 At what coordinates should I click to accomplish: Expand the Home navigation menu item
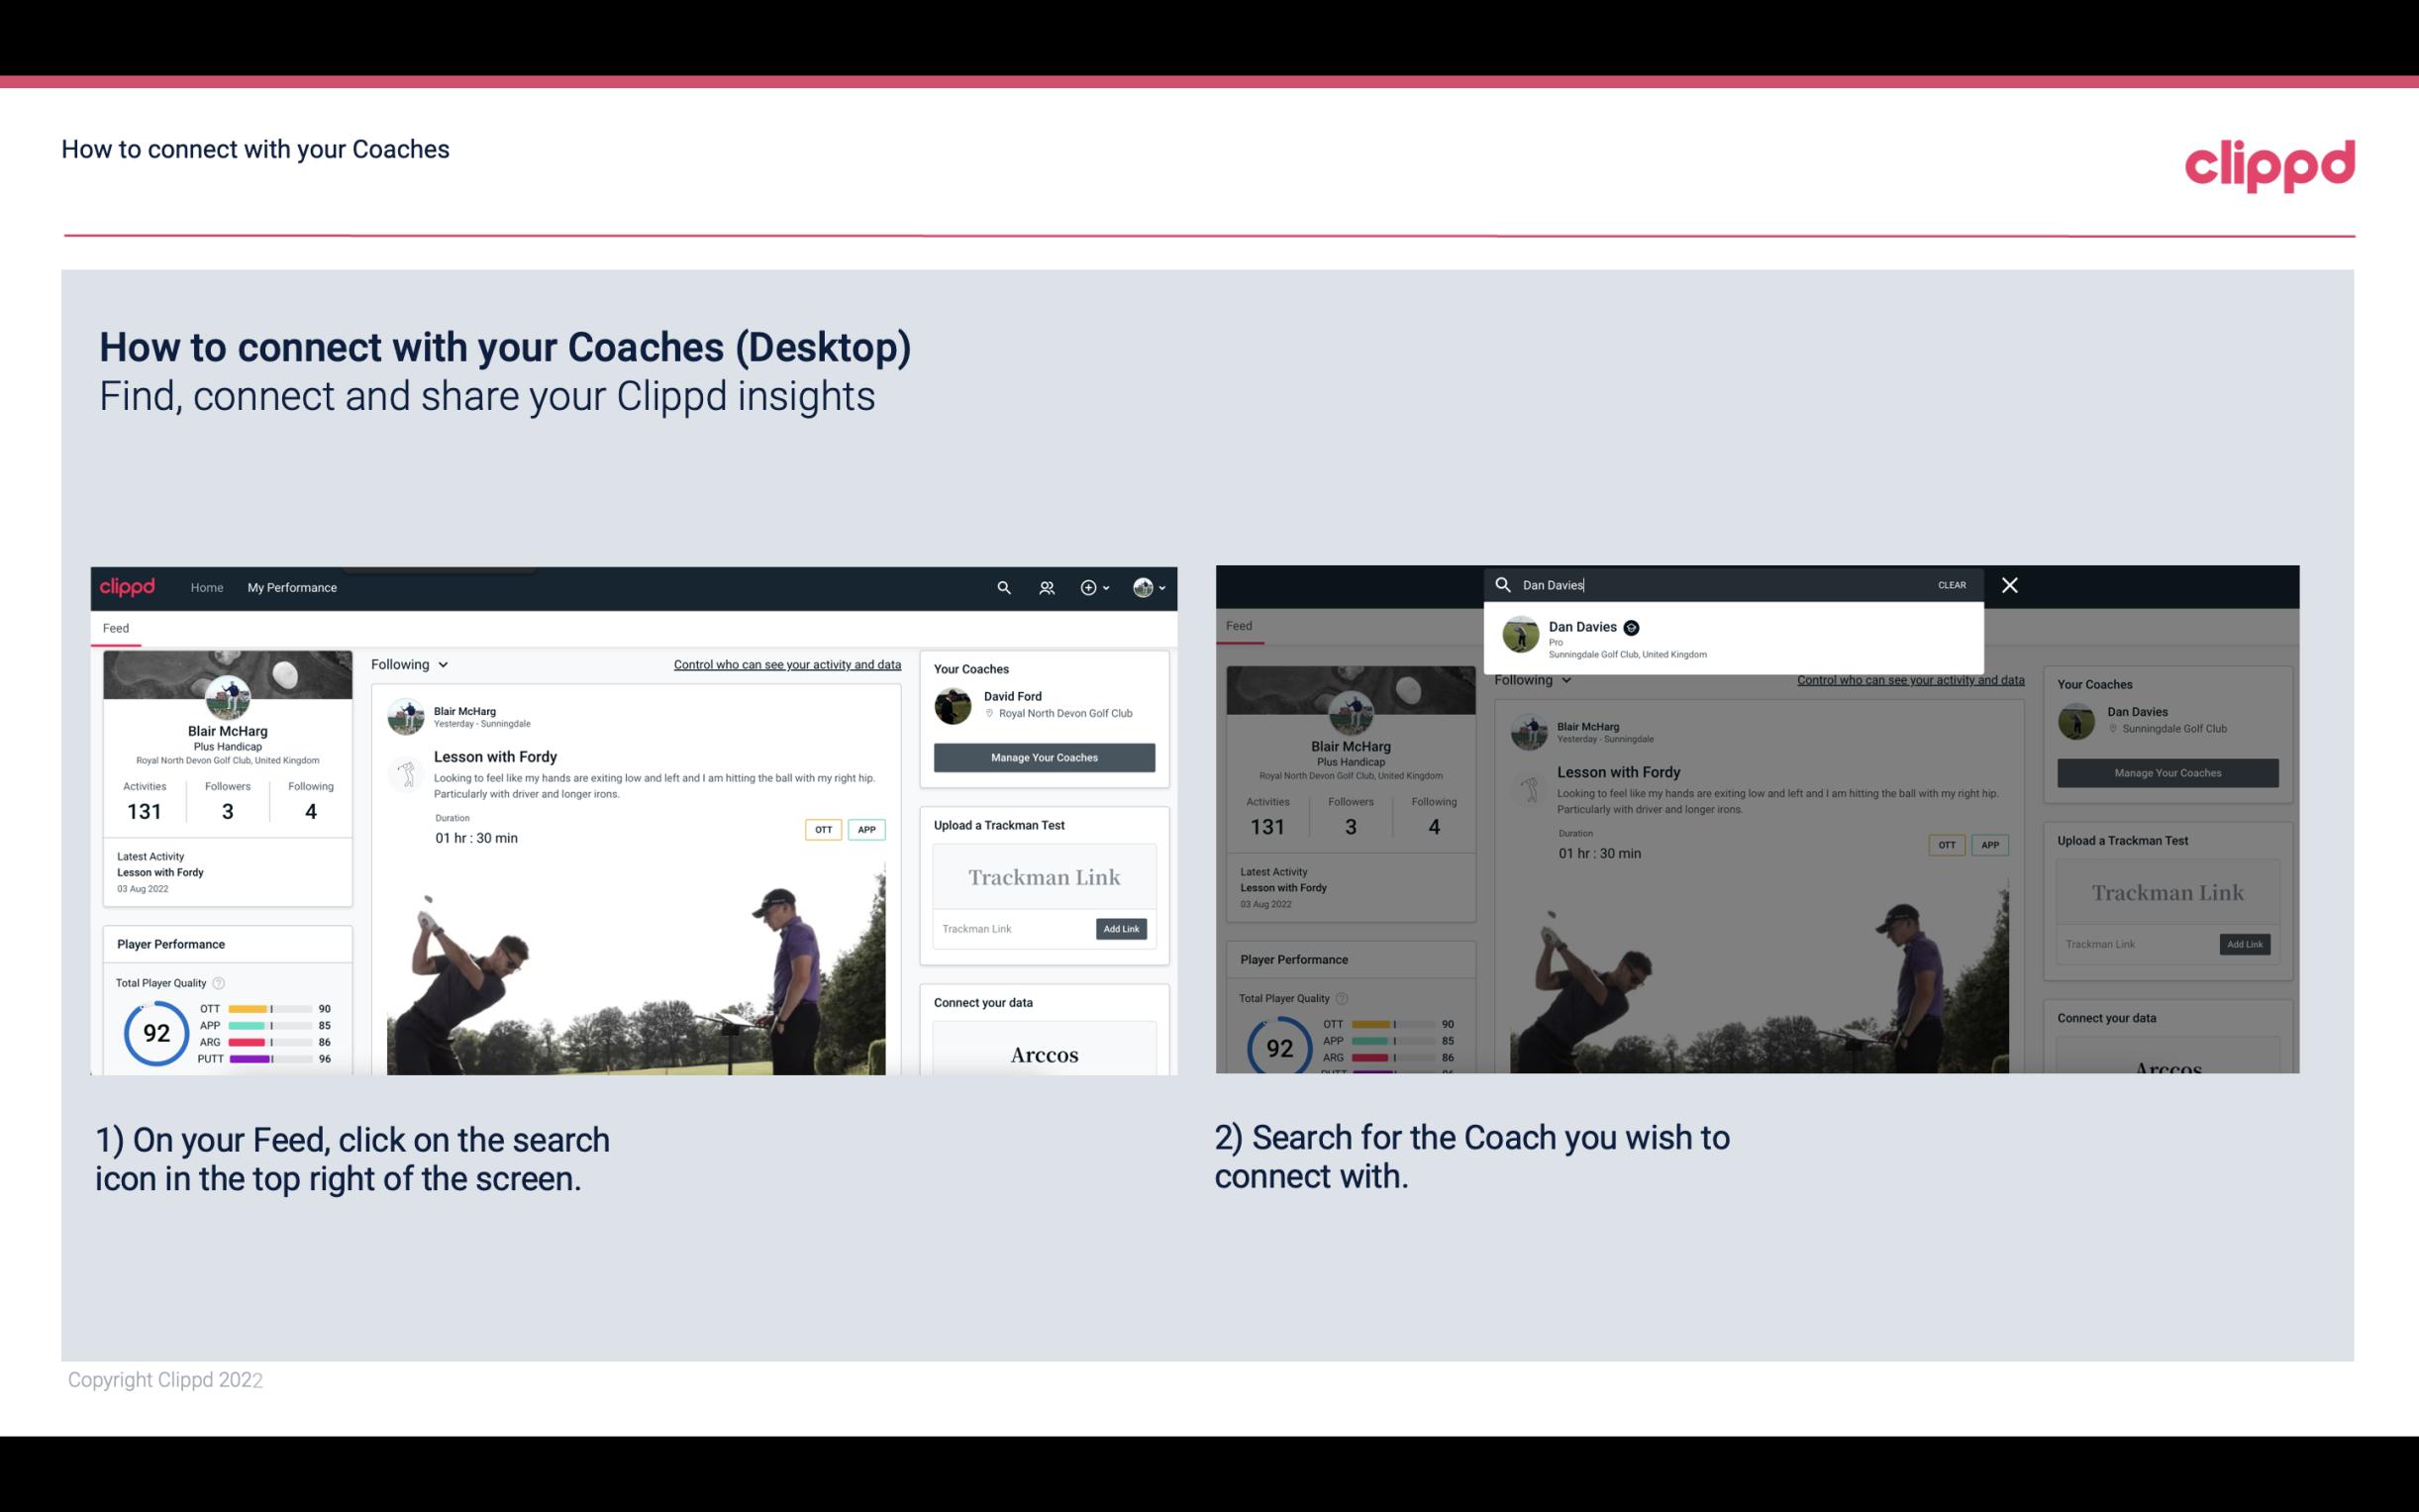tap(207, 587)
